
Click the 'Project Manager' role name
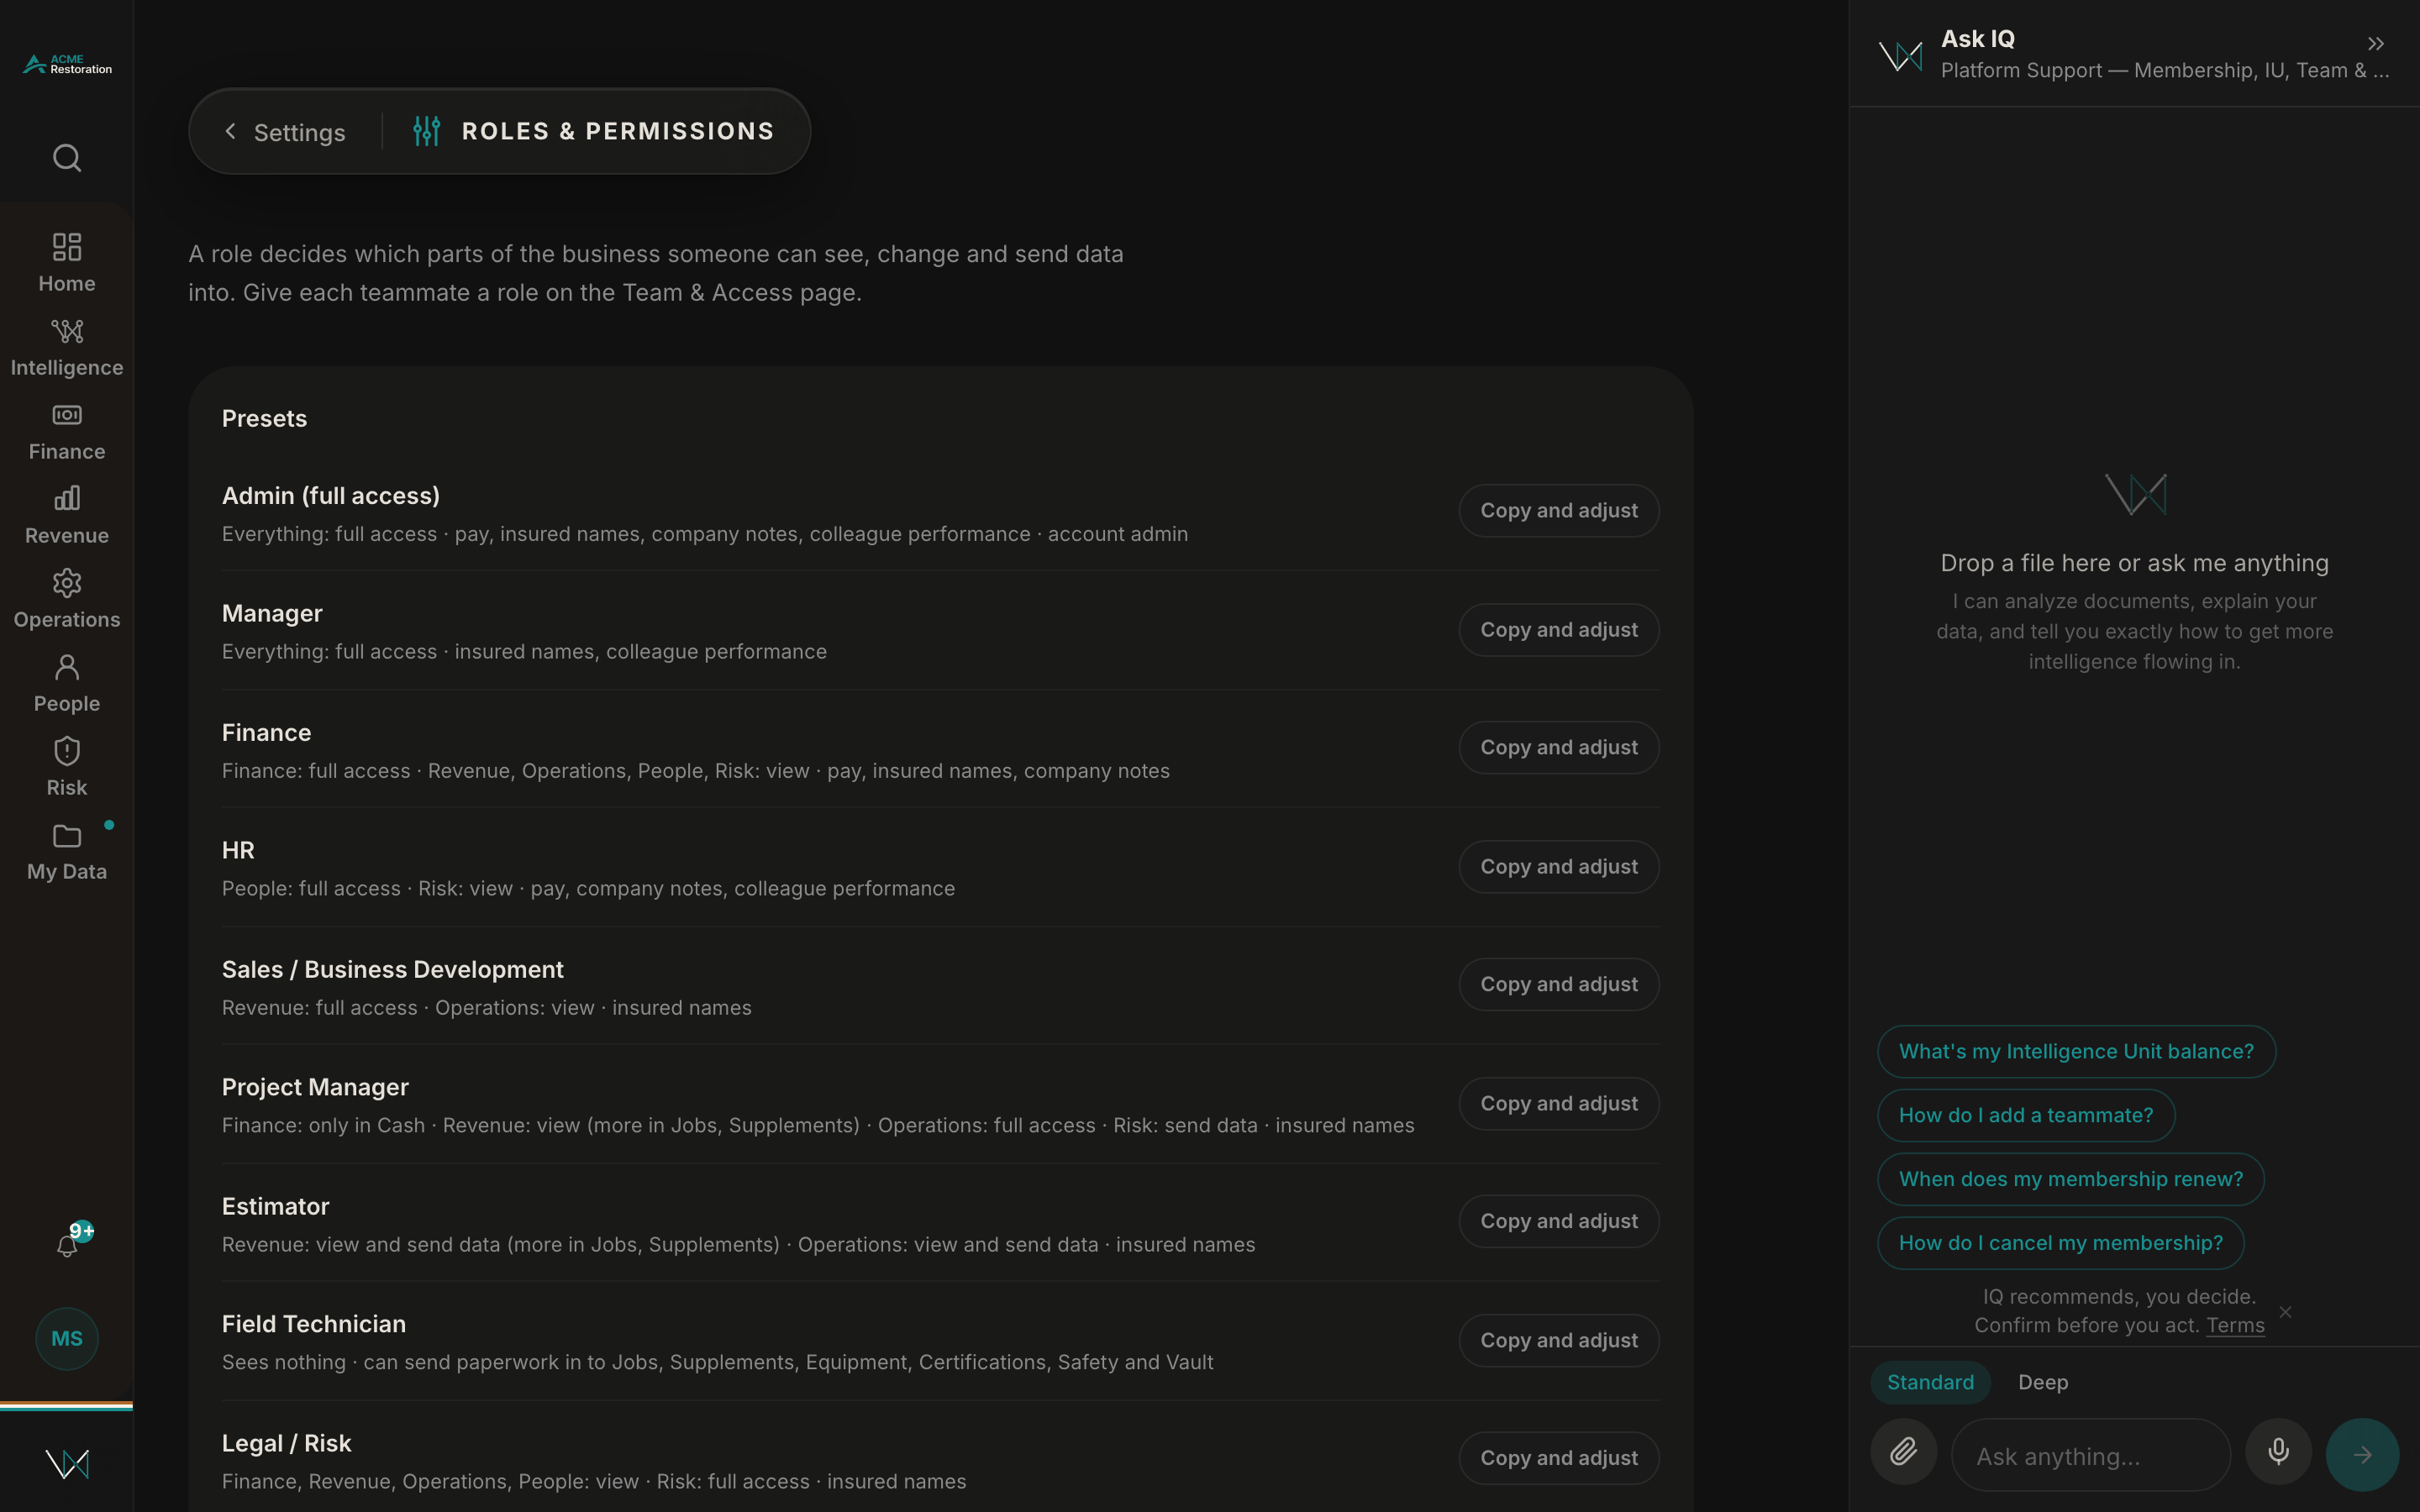pyautogui.click(x=315, y=1087)
